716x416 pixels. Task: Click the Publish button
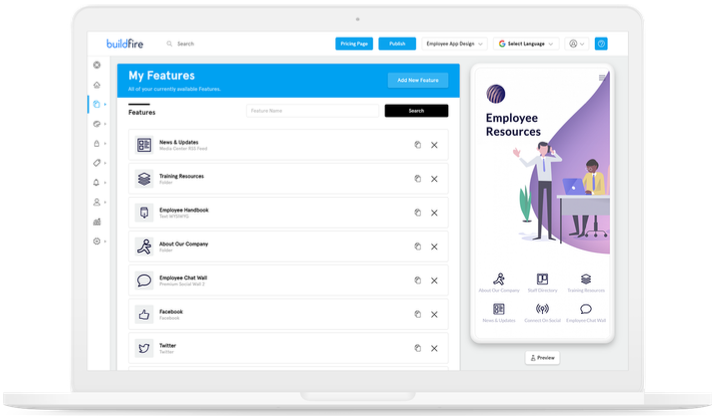click(x=397, y=44)
